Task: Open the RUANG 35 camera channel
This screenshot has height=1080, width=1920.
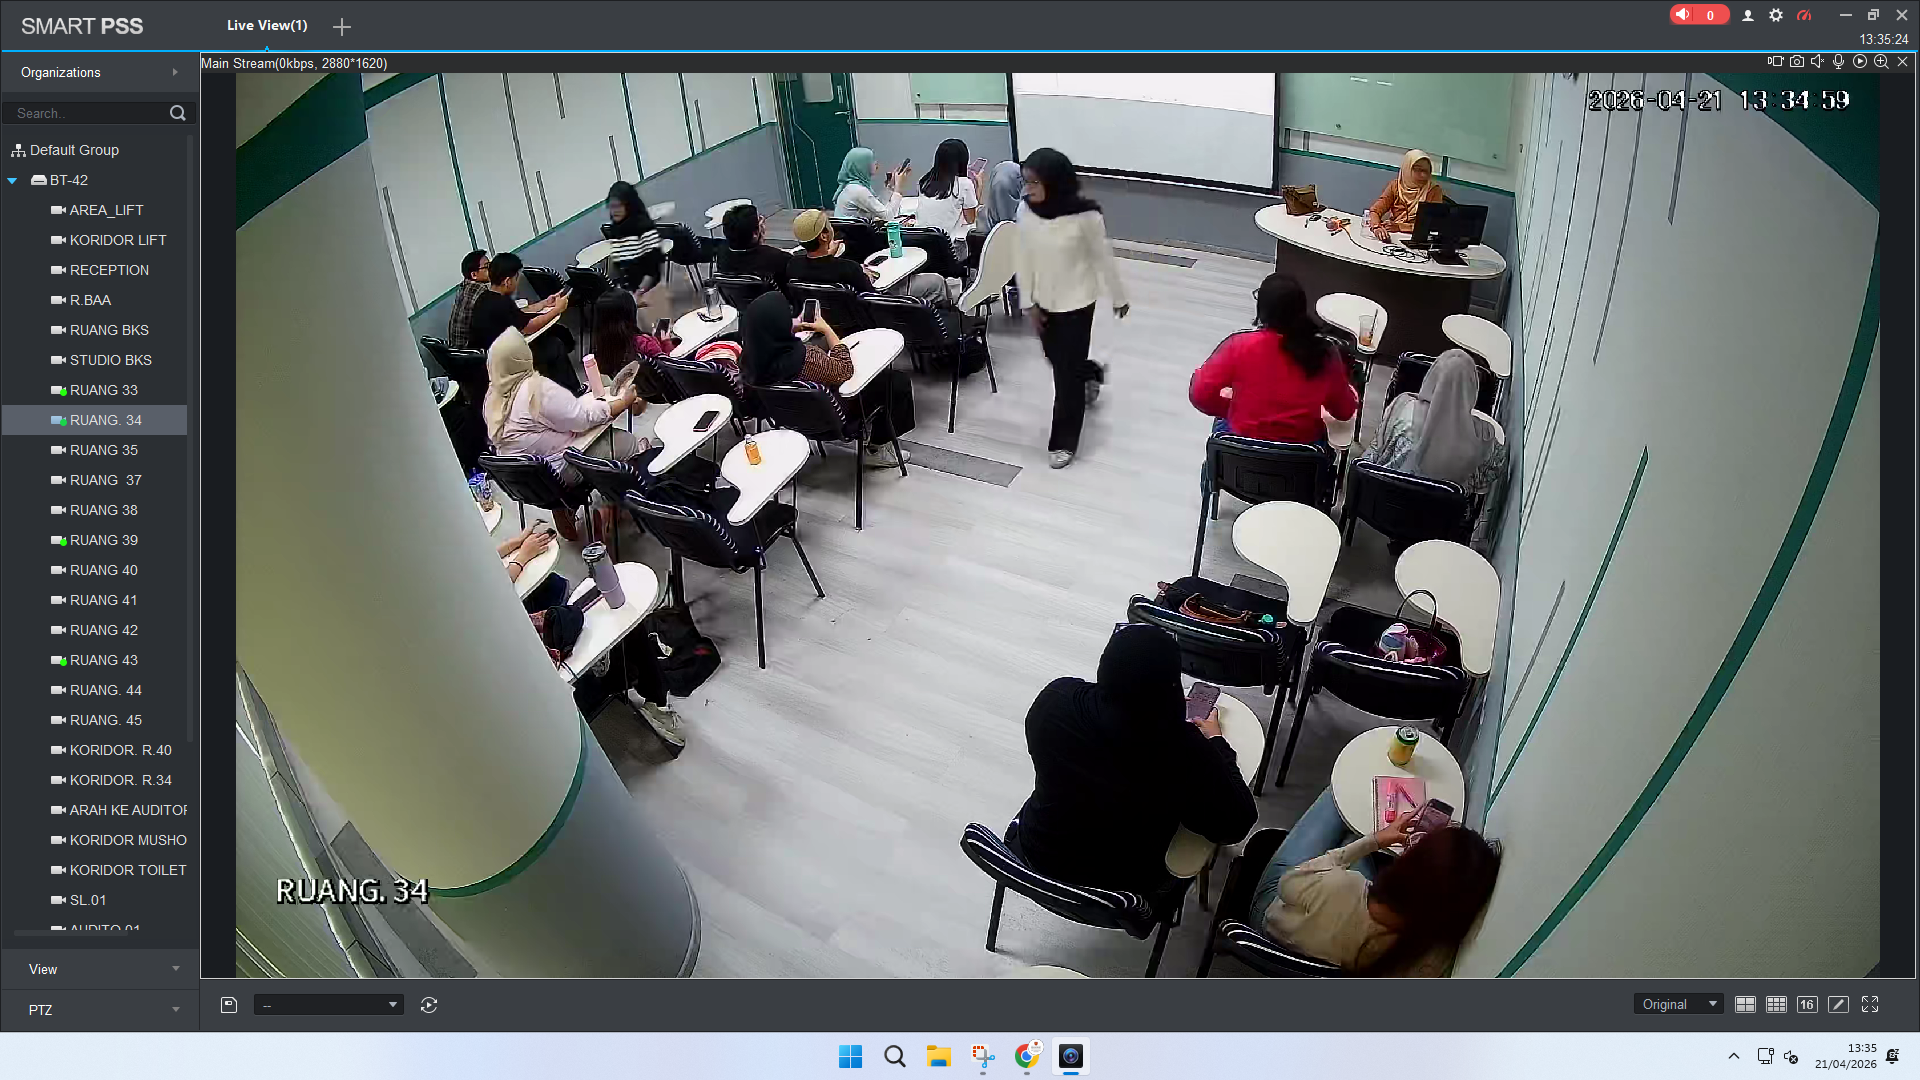Action: coord(95,450)
